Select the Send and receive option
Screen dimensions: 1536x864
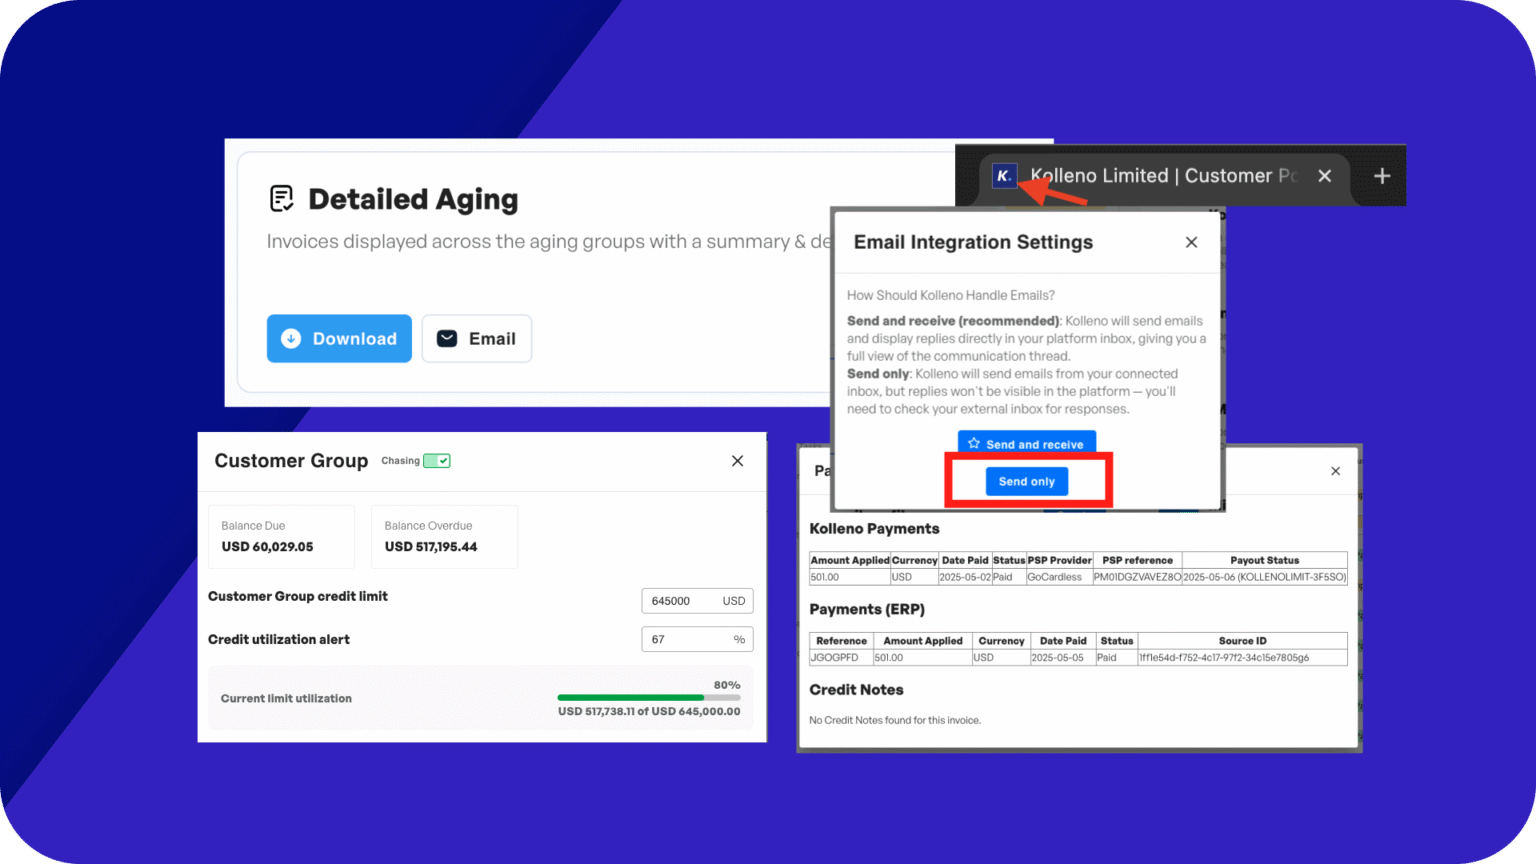1027,444
